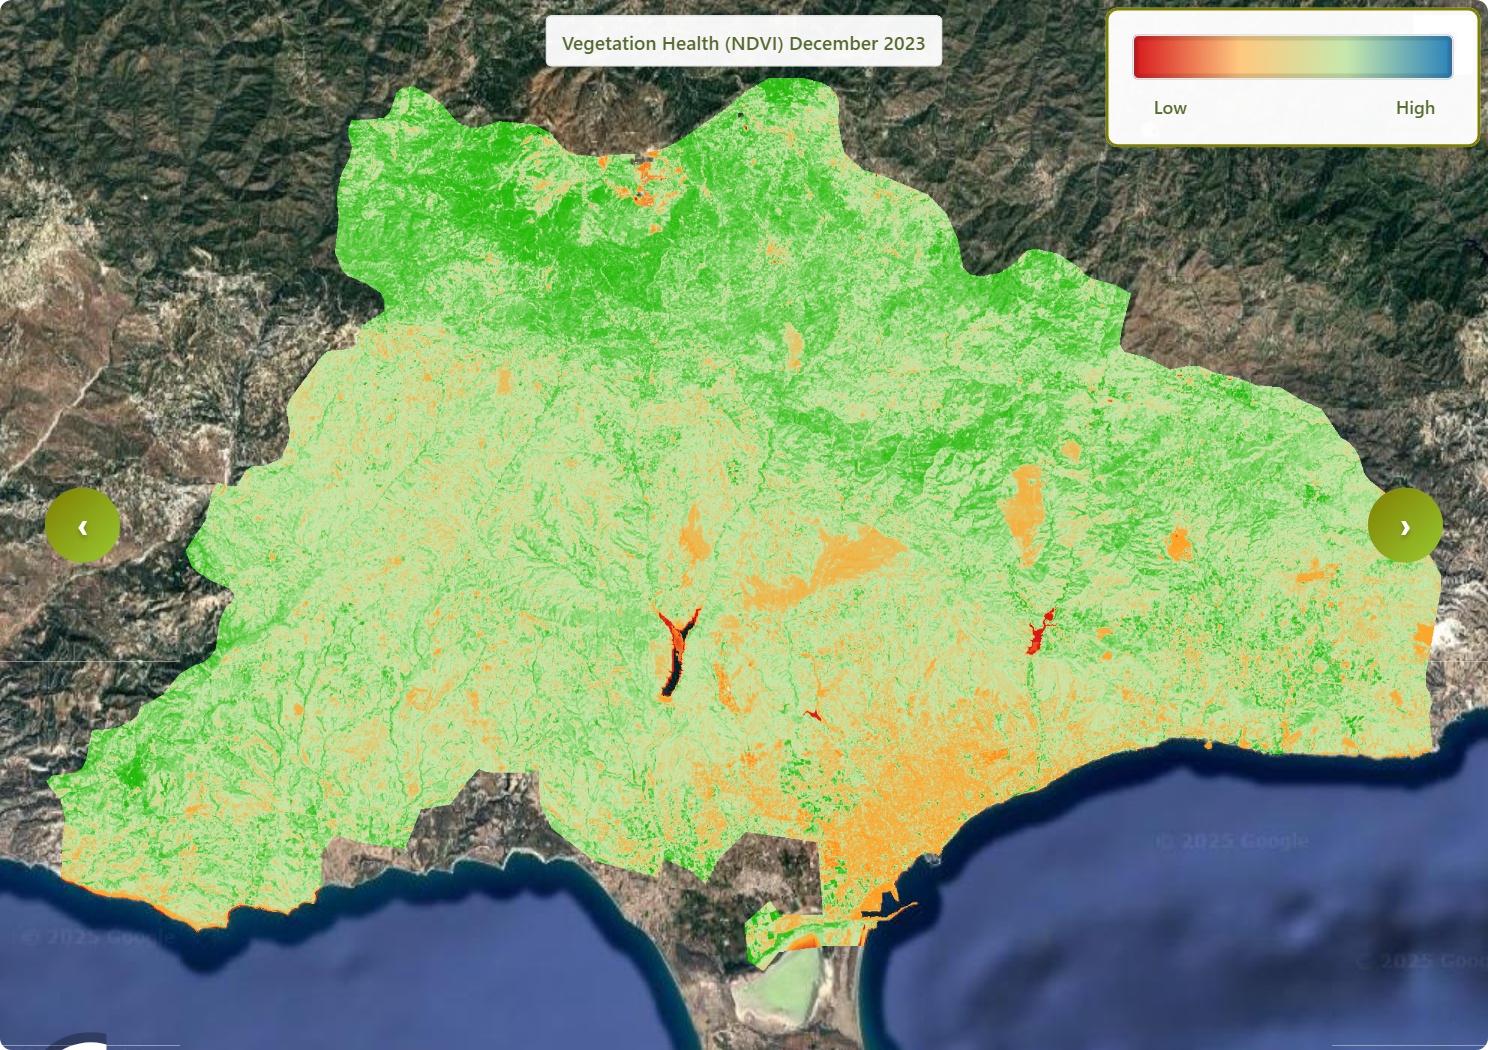Click the dark red reservoir in map center
Viewport: 1488px width, 1050px height.
coord(673,655)
